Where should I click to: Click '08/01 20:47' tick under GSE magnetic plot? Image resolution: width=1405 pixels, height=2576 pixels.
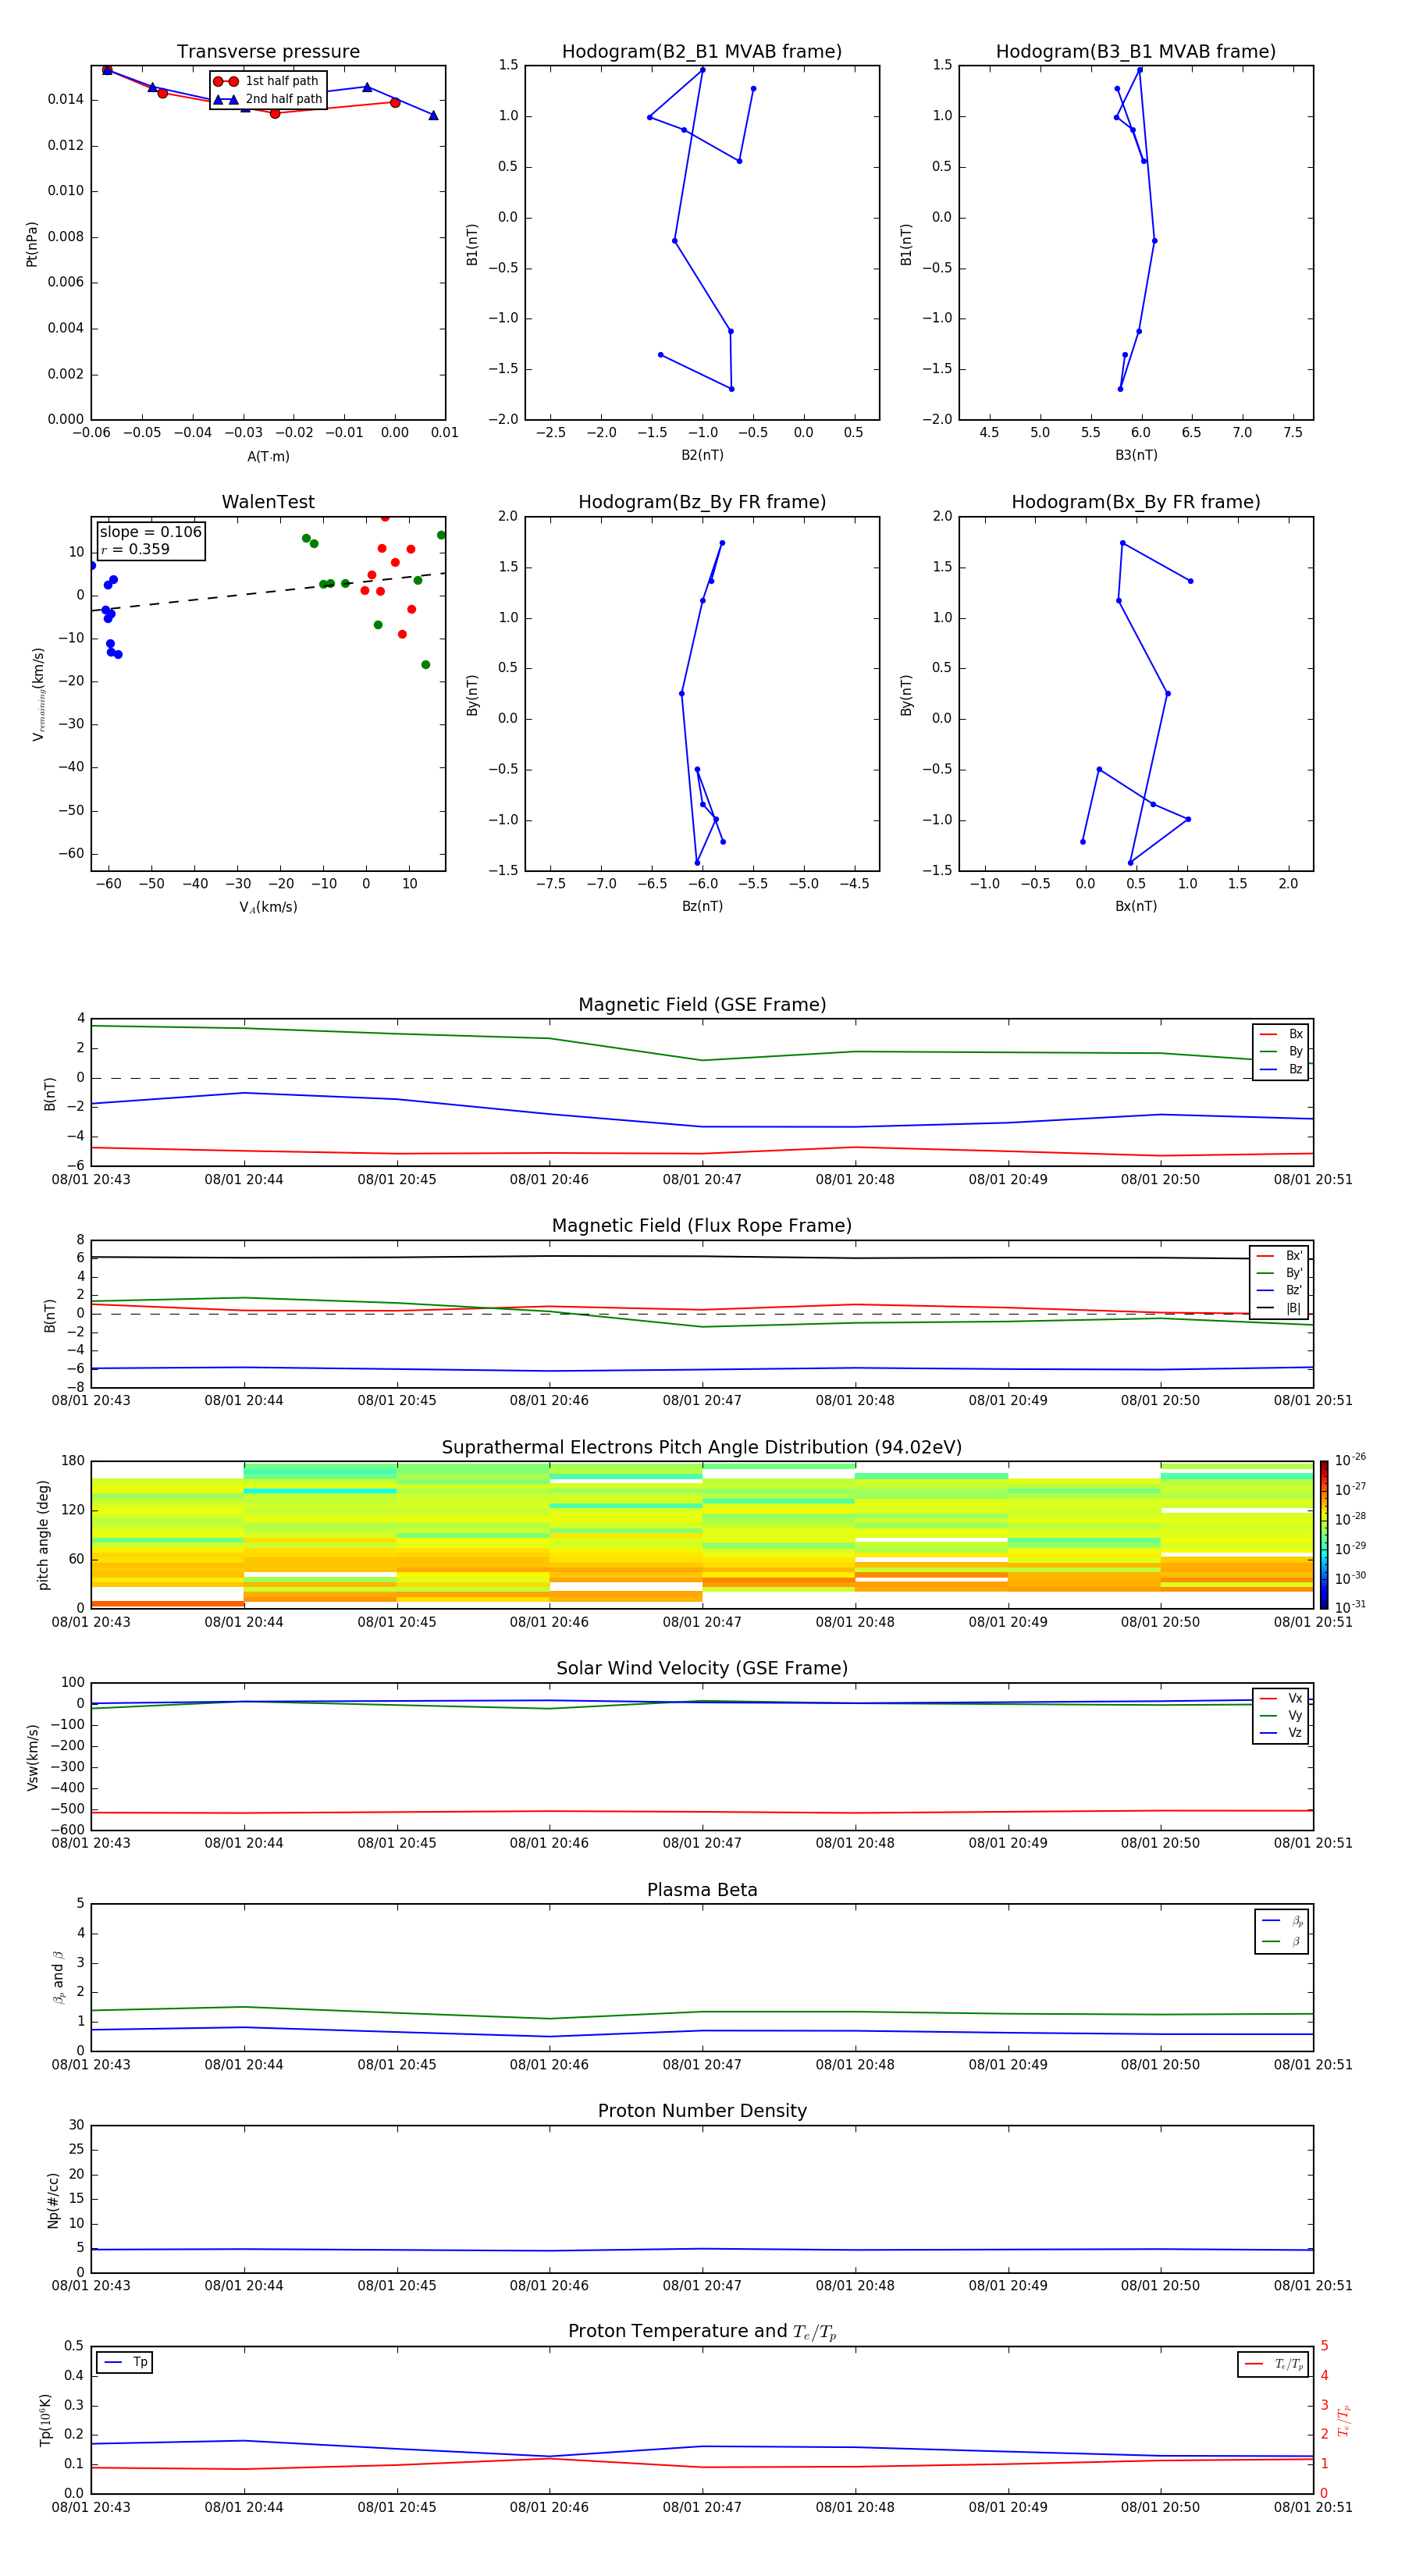[702, 1180]
